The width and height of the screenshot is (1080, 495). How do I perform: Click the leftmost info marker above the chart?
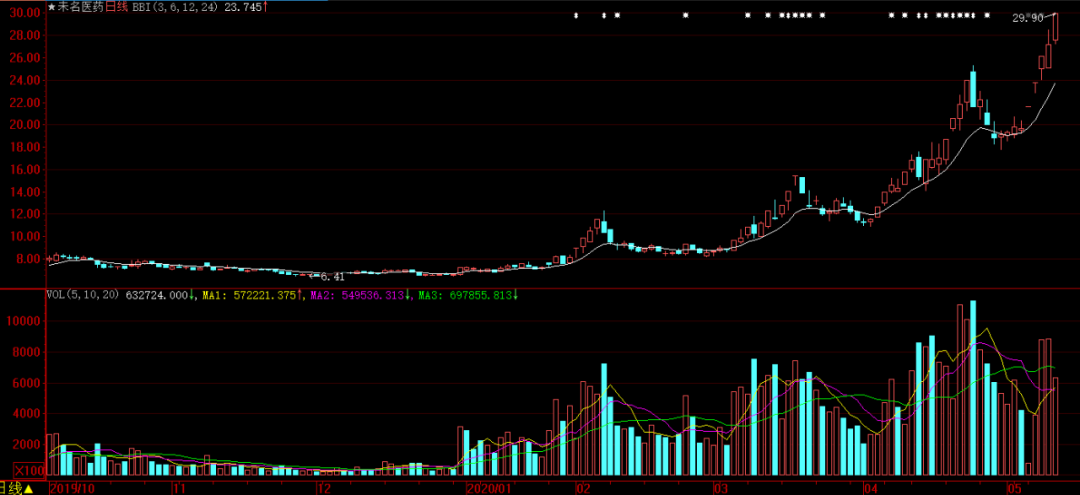pos(576,16)
